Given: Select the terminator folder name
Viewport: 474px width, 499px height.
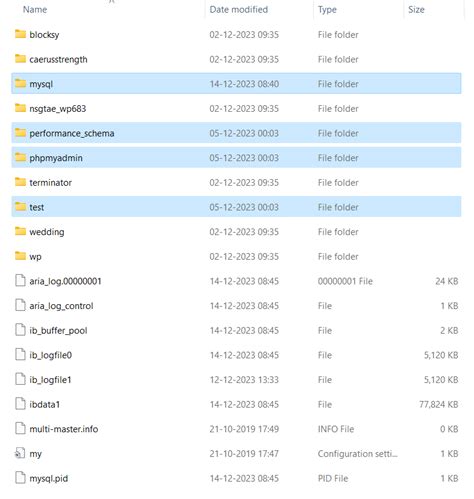Looking at the screenshot, I should (50, 183).
